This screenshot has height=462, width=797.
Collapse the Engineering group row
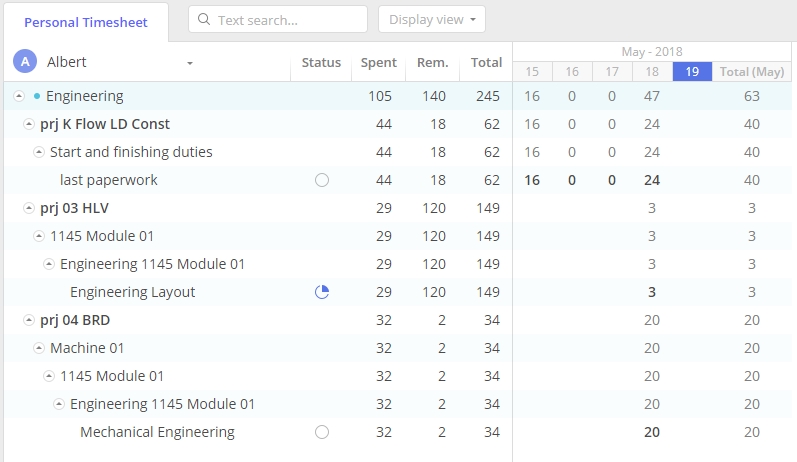point(19,97)
